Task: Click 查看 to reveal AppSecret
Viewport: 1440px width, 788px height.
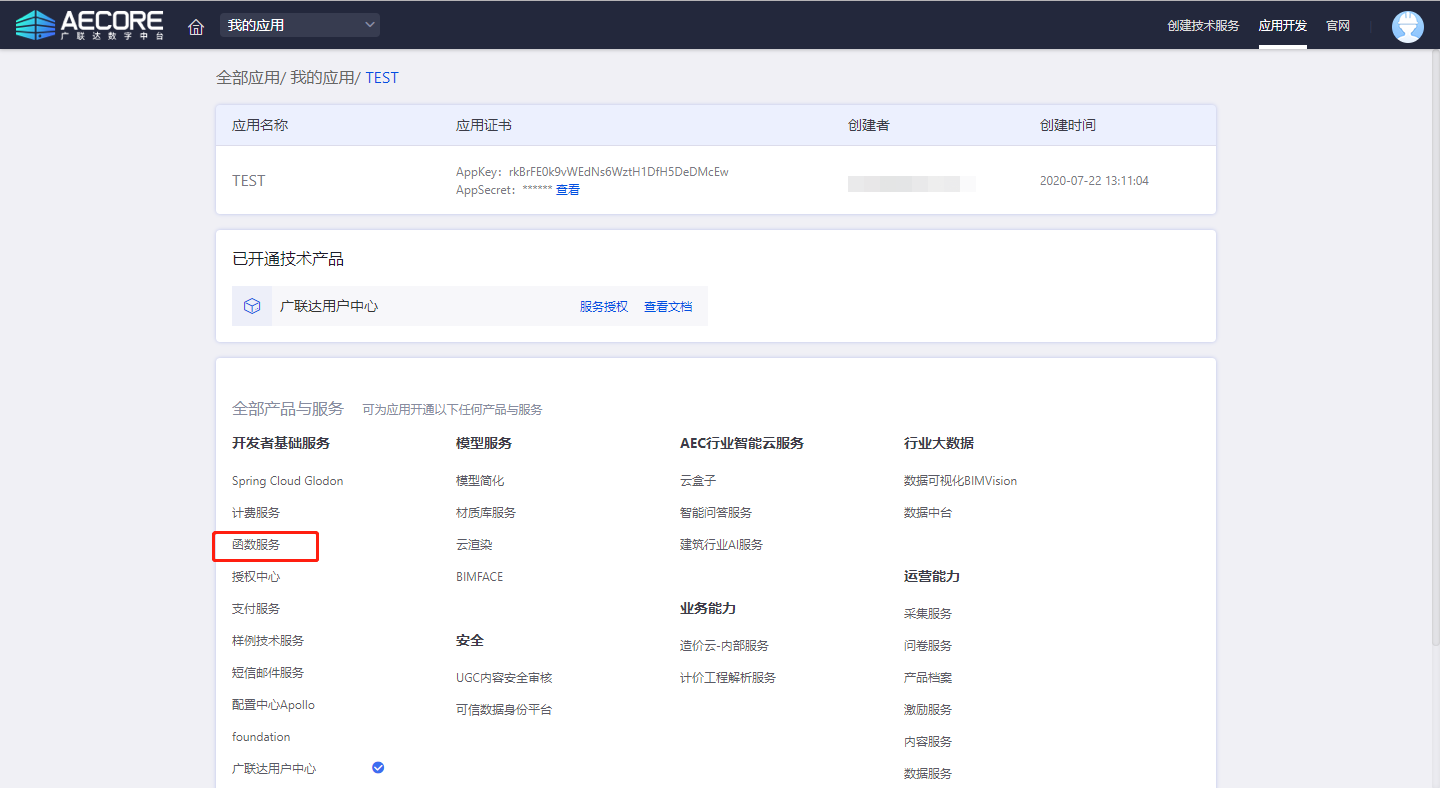Action: click(x=568, y=190)
